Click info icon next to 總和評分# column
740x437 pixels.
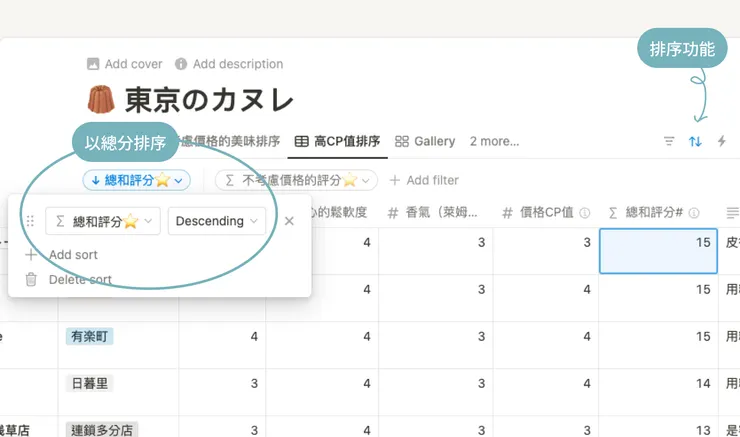click(694, 213)
